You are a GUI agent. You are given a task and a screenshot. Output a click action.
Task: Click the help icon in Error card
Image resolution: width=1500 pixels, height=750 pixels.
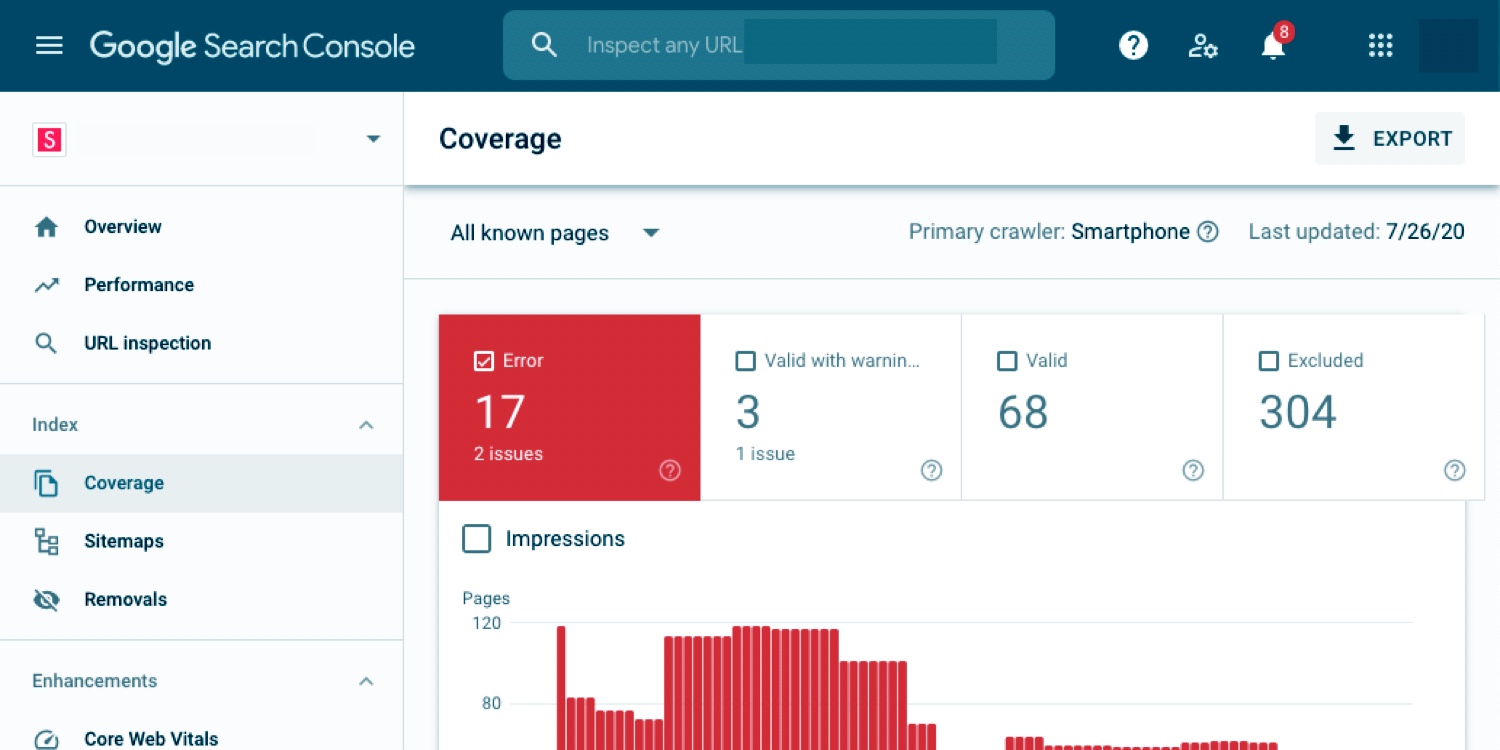click(x=670, y=470)
